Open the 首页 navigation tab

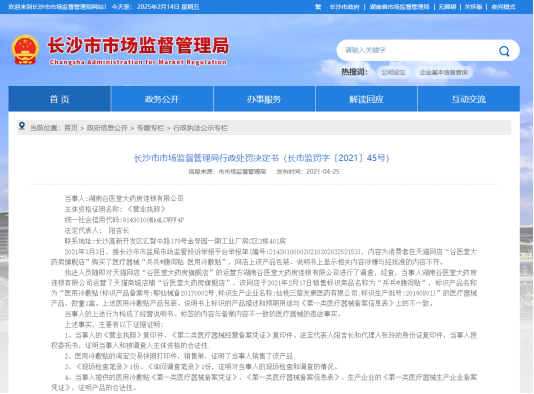coord(60,99)
